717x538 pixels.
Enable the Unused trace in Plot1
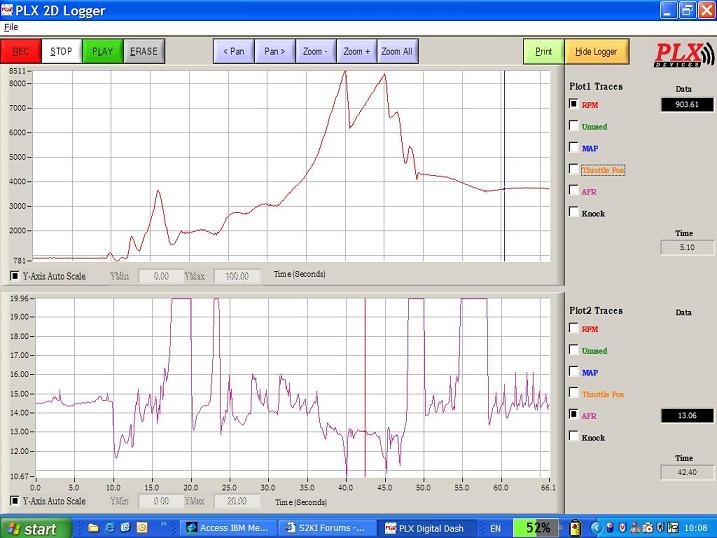click(x=573, y=125)
